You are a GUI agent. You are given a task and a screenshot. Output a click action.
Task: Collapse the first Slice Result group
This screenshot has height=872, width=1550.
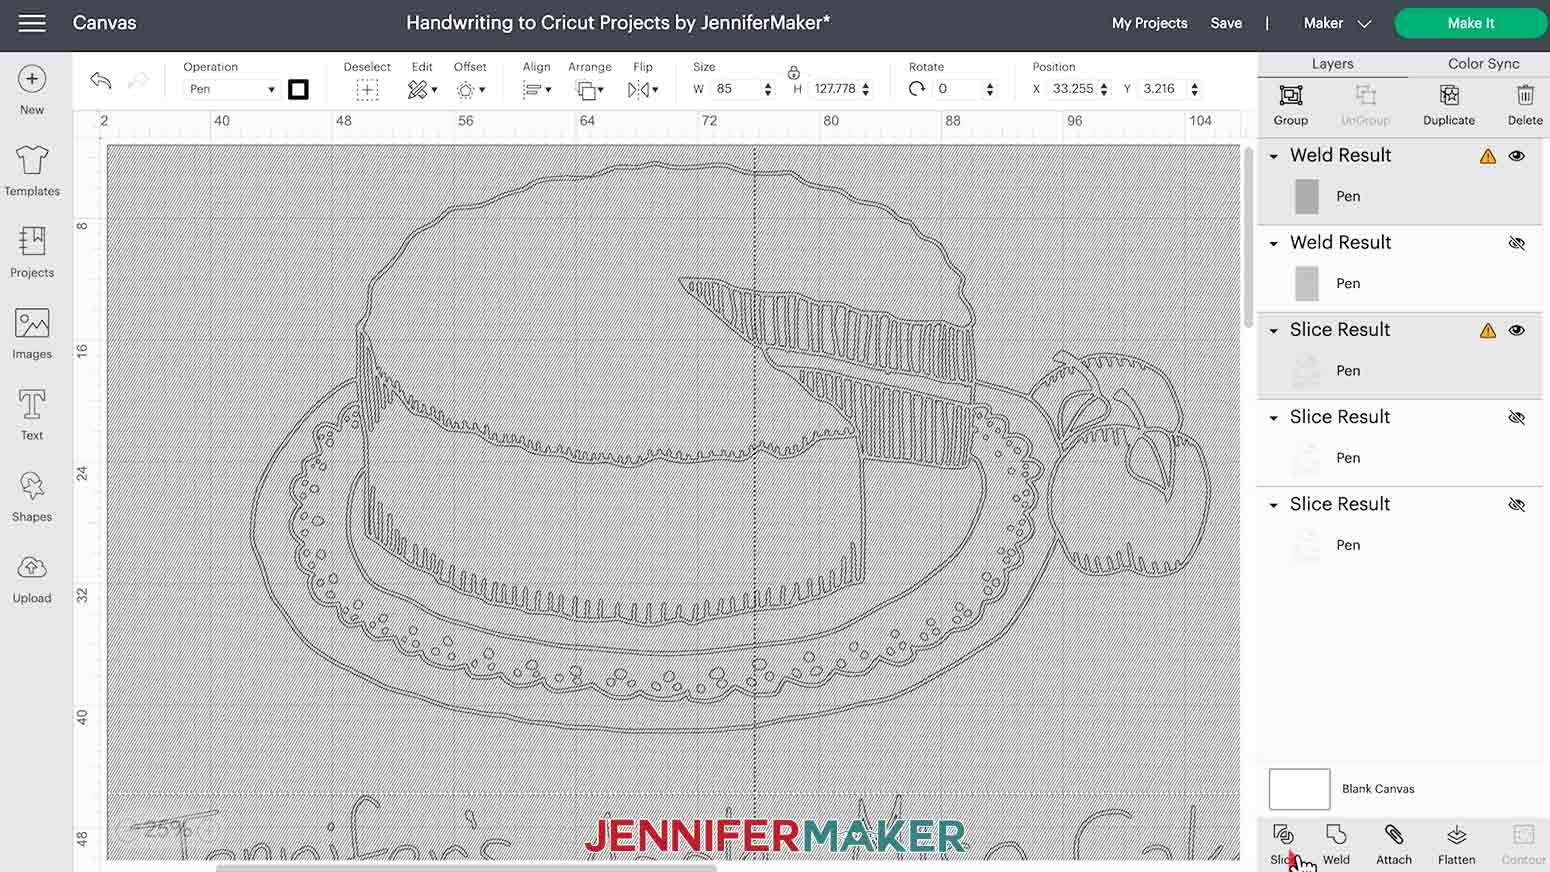click(1274, 330)
